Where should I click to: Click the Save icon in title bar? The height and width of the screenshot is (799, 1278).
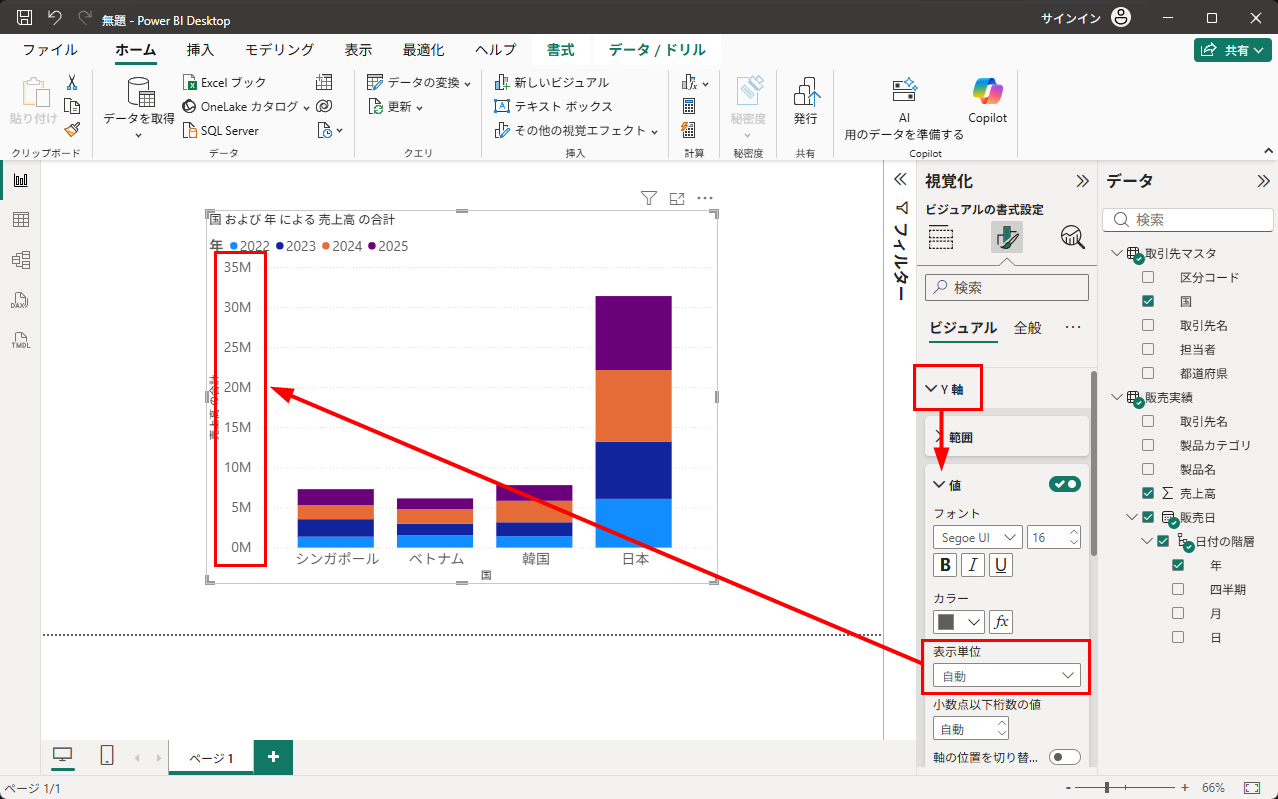25,18
